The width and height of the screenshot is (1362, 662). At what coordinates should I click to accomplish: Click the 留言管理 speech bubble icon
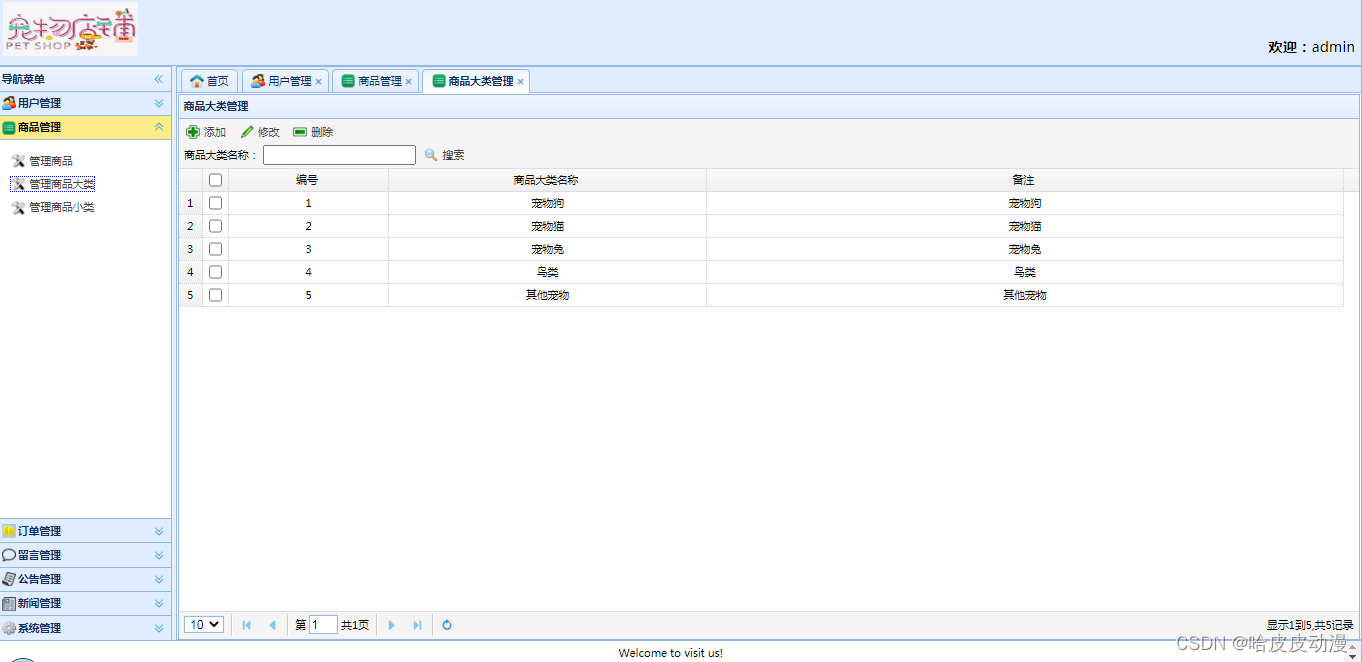(9, 555)
